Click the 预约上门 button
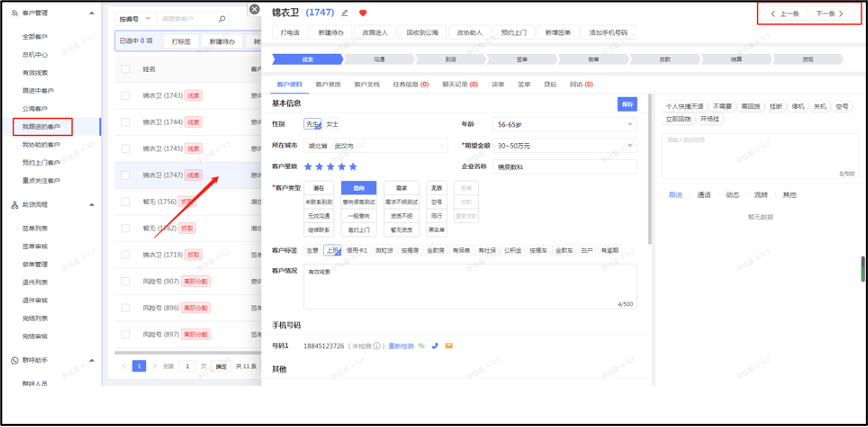Viewport: 868px width, 427px height. [x=514, y=32]
